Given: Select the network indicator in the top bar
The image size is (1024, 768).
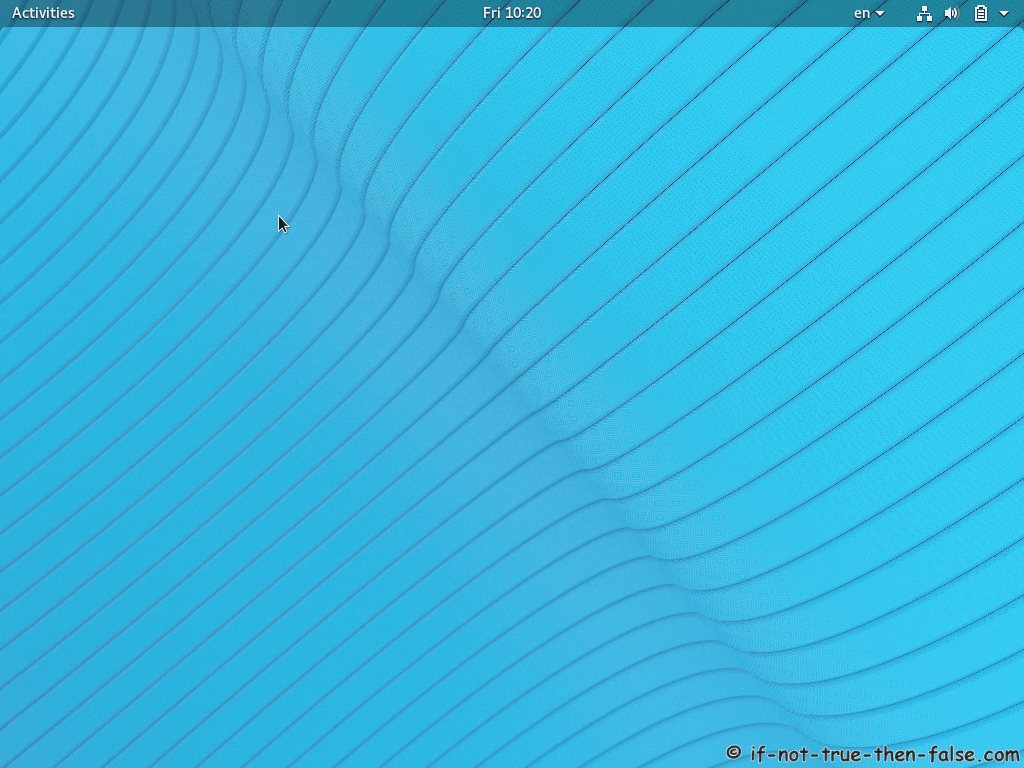Looking at the screenshot, I should [x=924, y=13].
